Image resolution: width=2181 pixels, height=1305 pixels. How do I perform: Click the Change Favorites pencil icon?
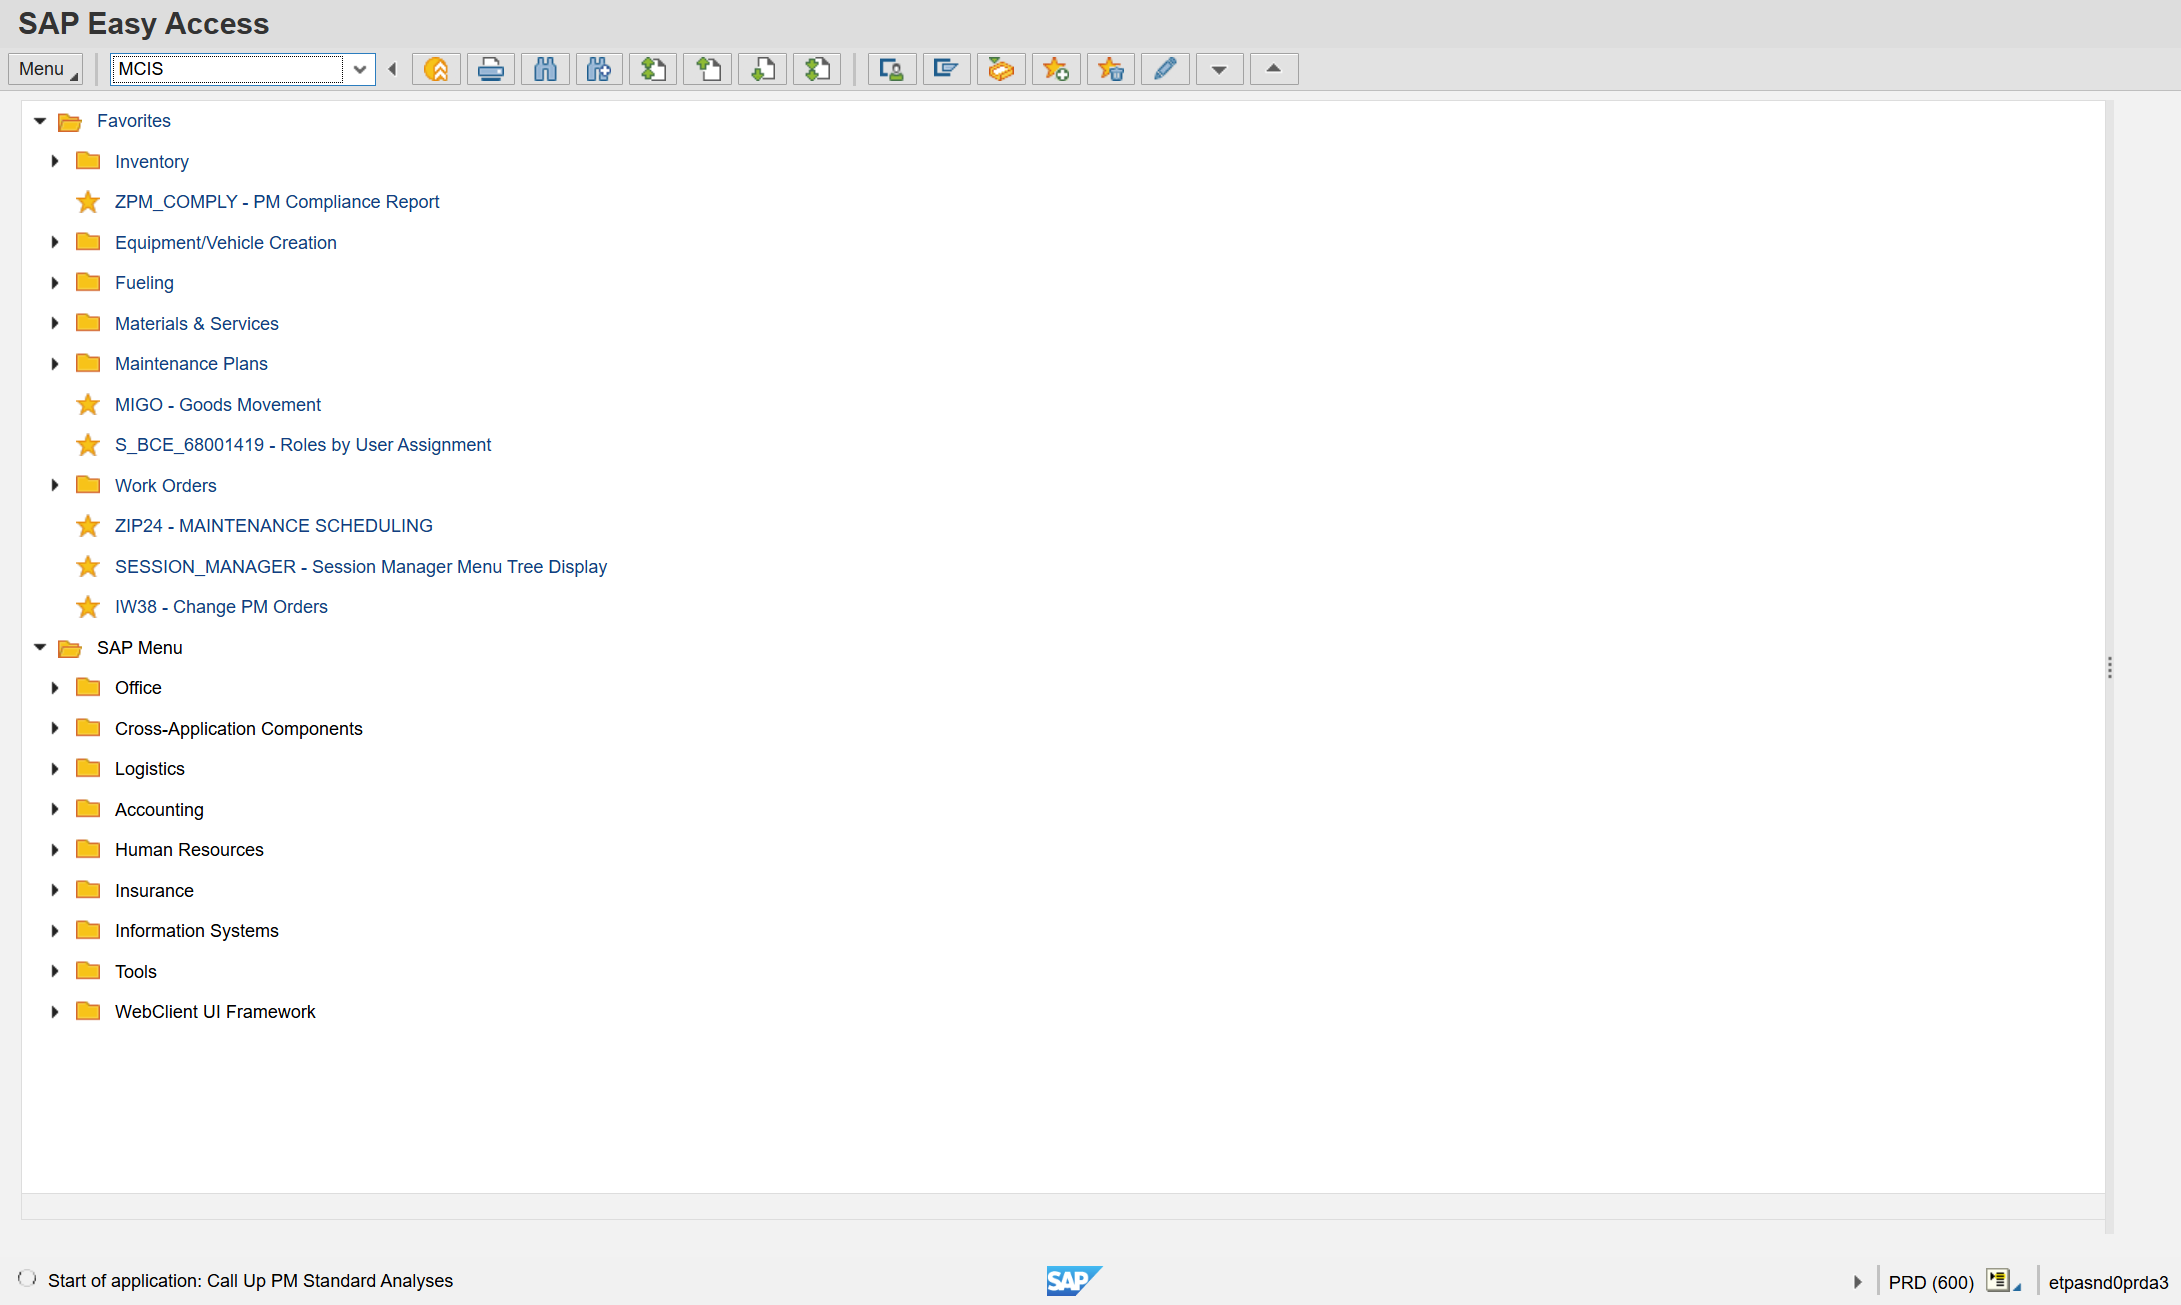point(1165,69)
